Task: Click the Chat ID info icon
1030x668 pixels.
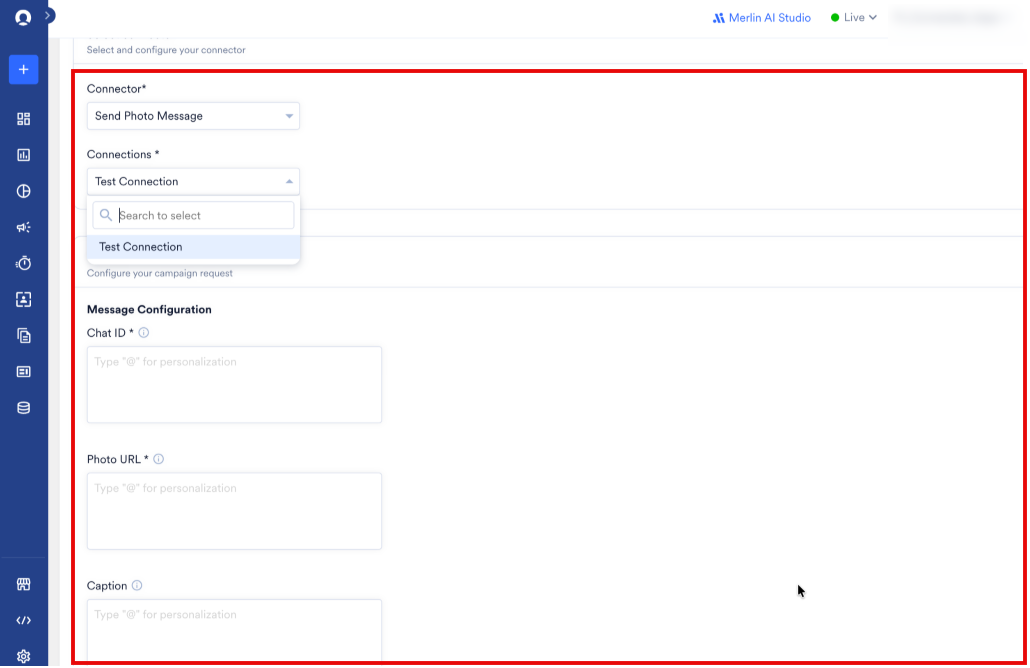Action: 144,333
